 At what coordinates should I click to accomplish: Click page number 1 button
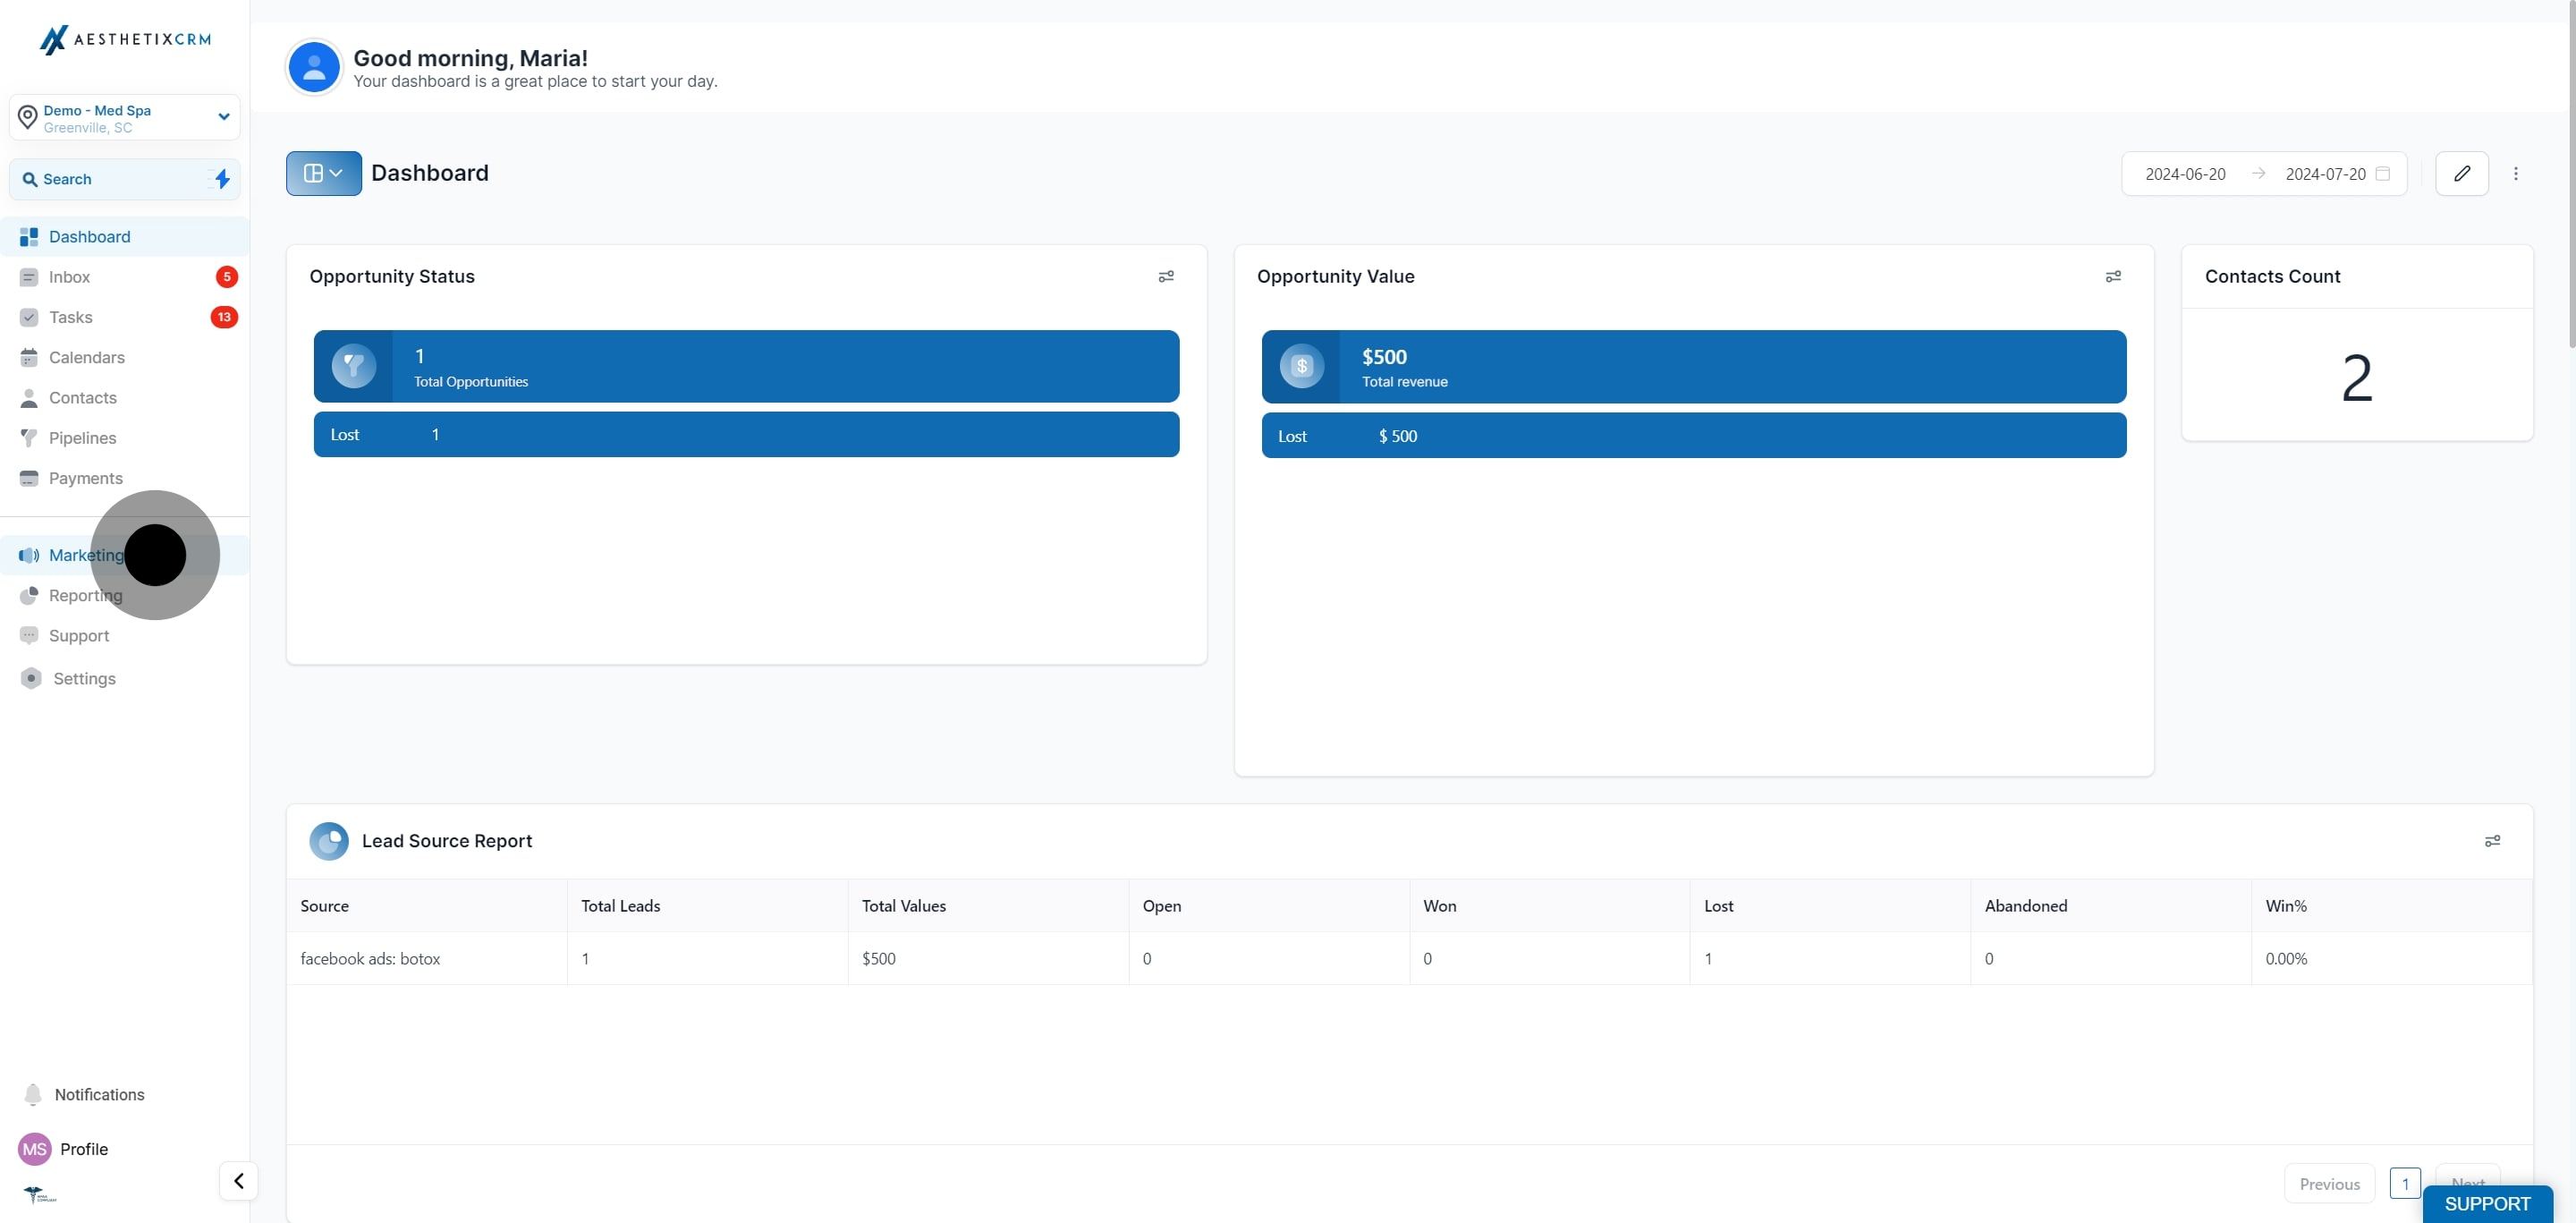[2405, 1183]
